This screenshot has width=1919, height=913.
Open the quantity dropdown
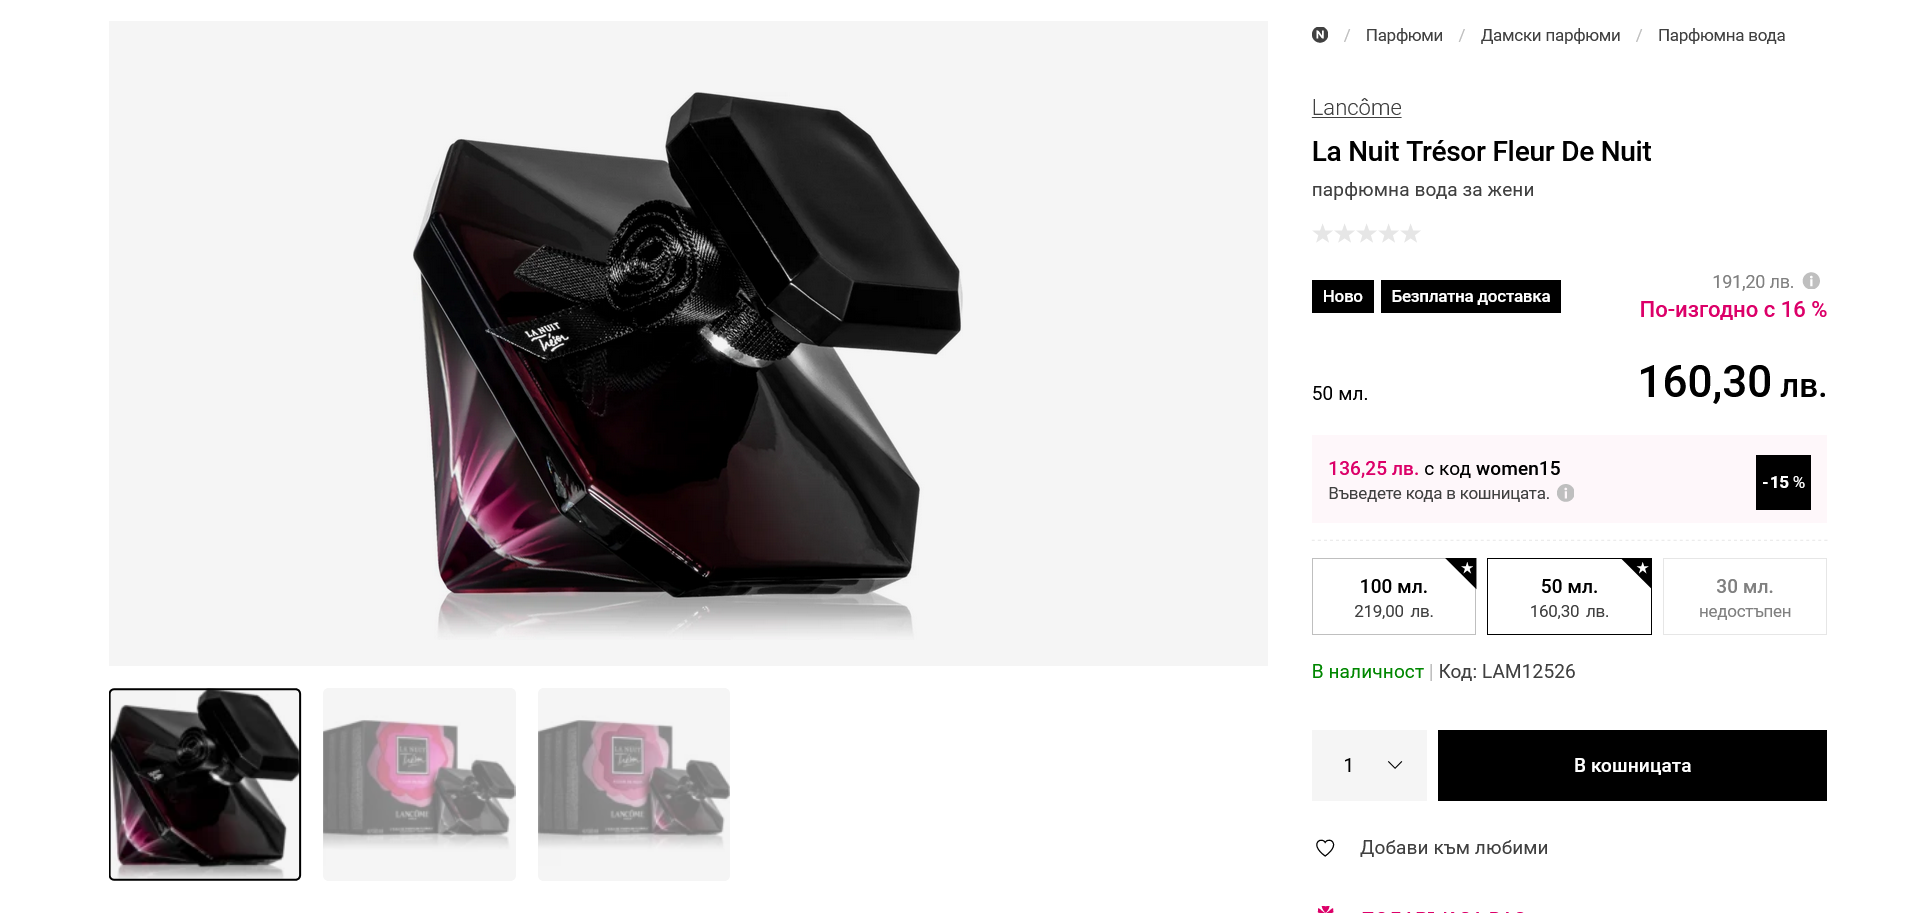pos(1369,765)
